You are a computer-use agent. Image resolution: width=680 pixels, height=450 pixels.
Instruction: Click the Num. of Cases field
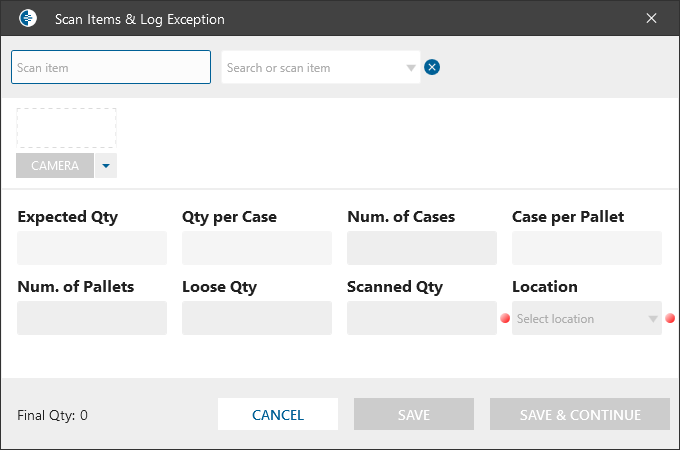(x=422, y=248)
